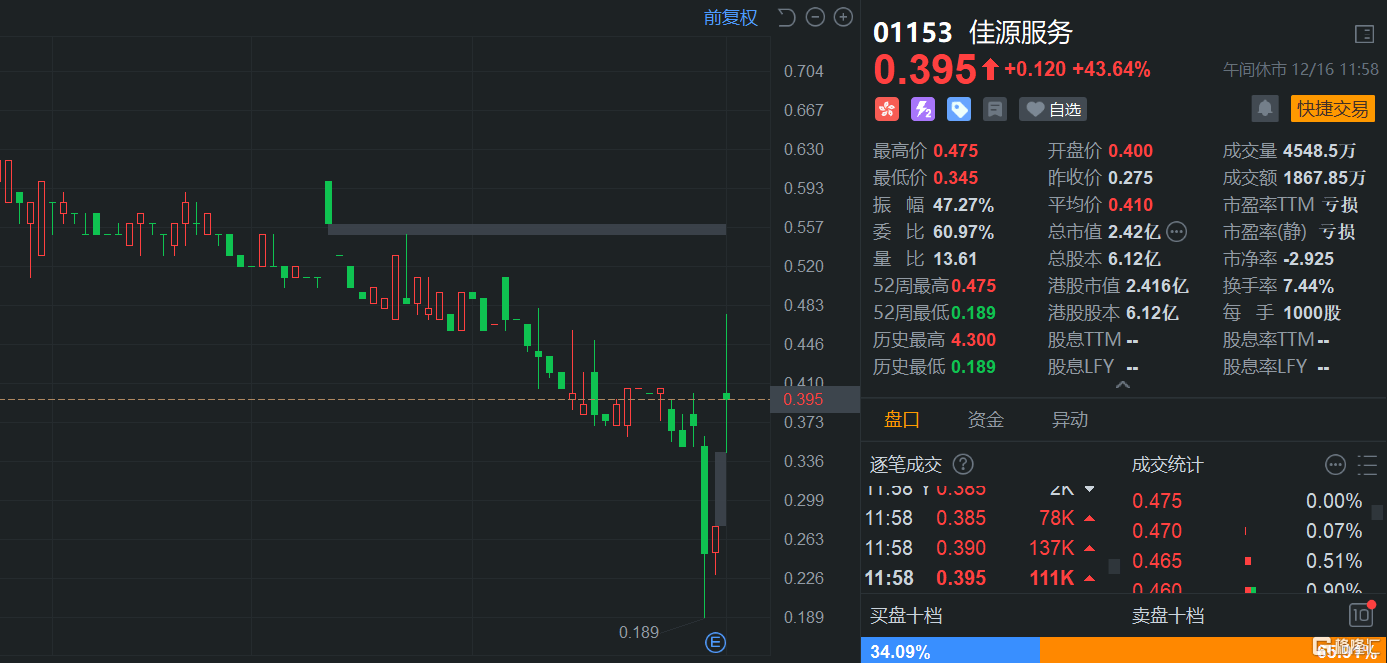Select the 11:58 0.390 137K trade row

click(980, 548)
